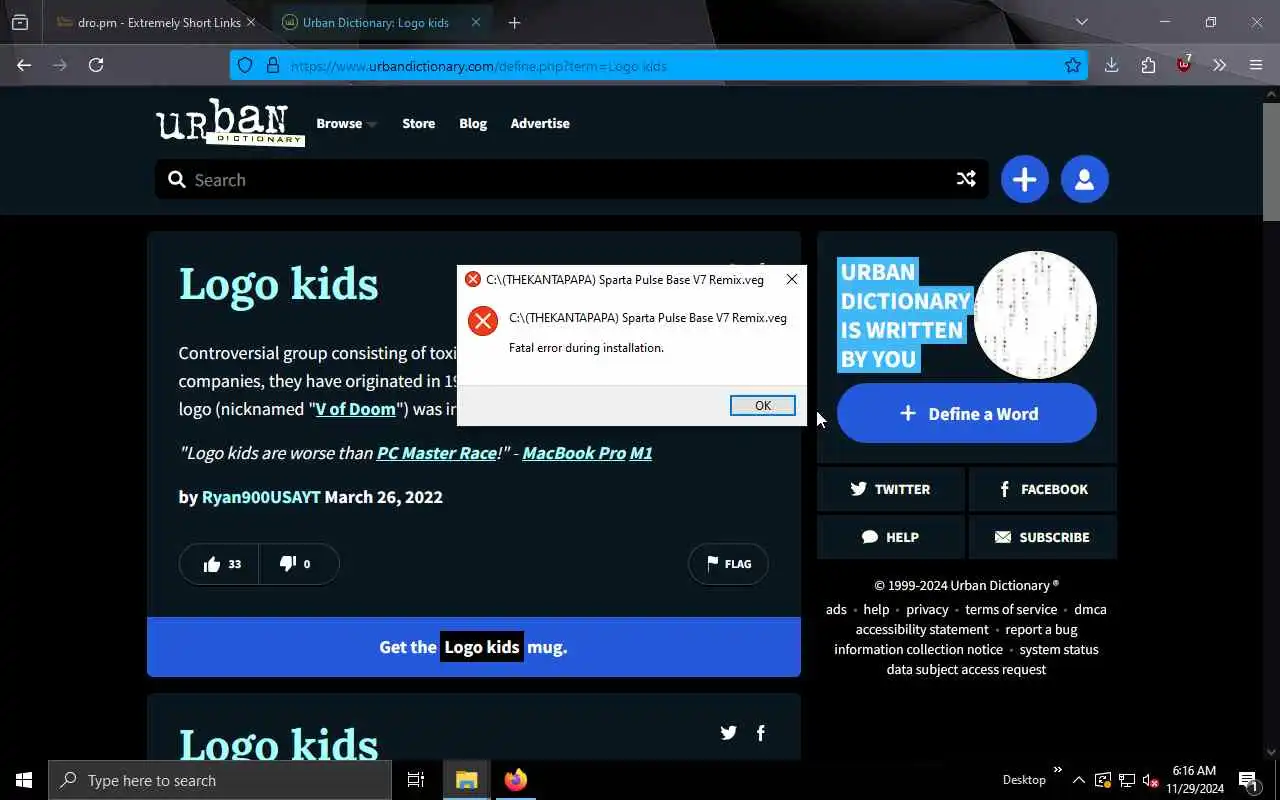Open author Ryan900USAYT's profile
The width and height of the screenshot is (1280, 800).
tap(261, 497)
